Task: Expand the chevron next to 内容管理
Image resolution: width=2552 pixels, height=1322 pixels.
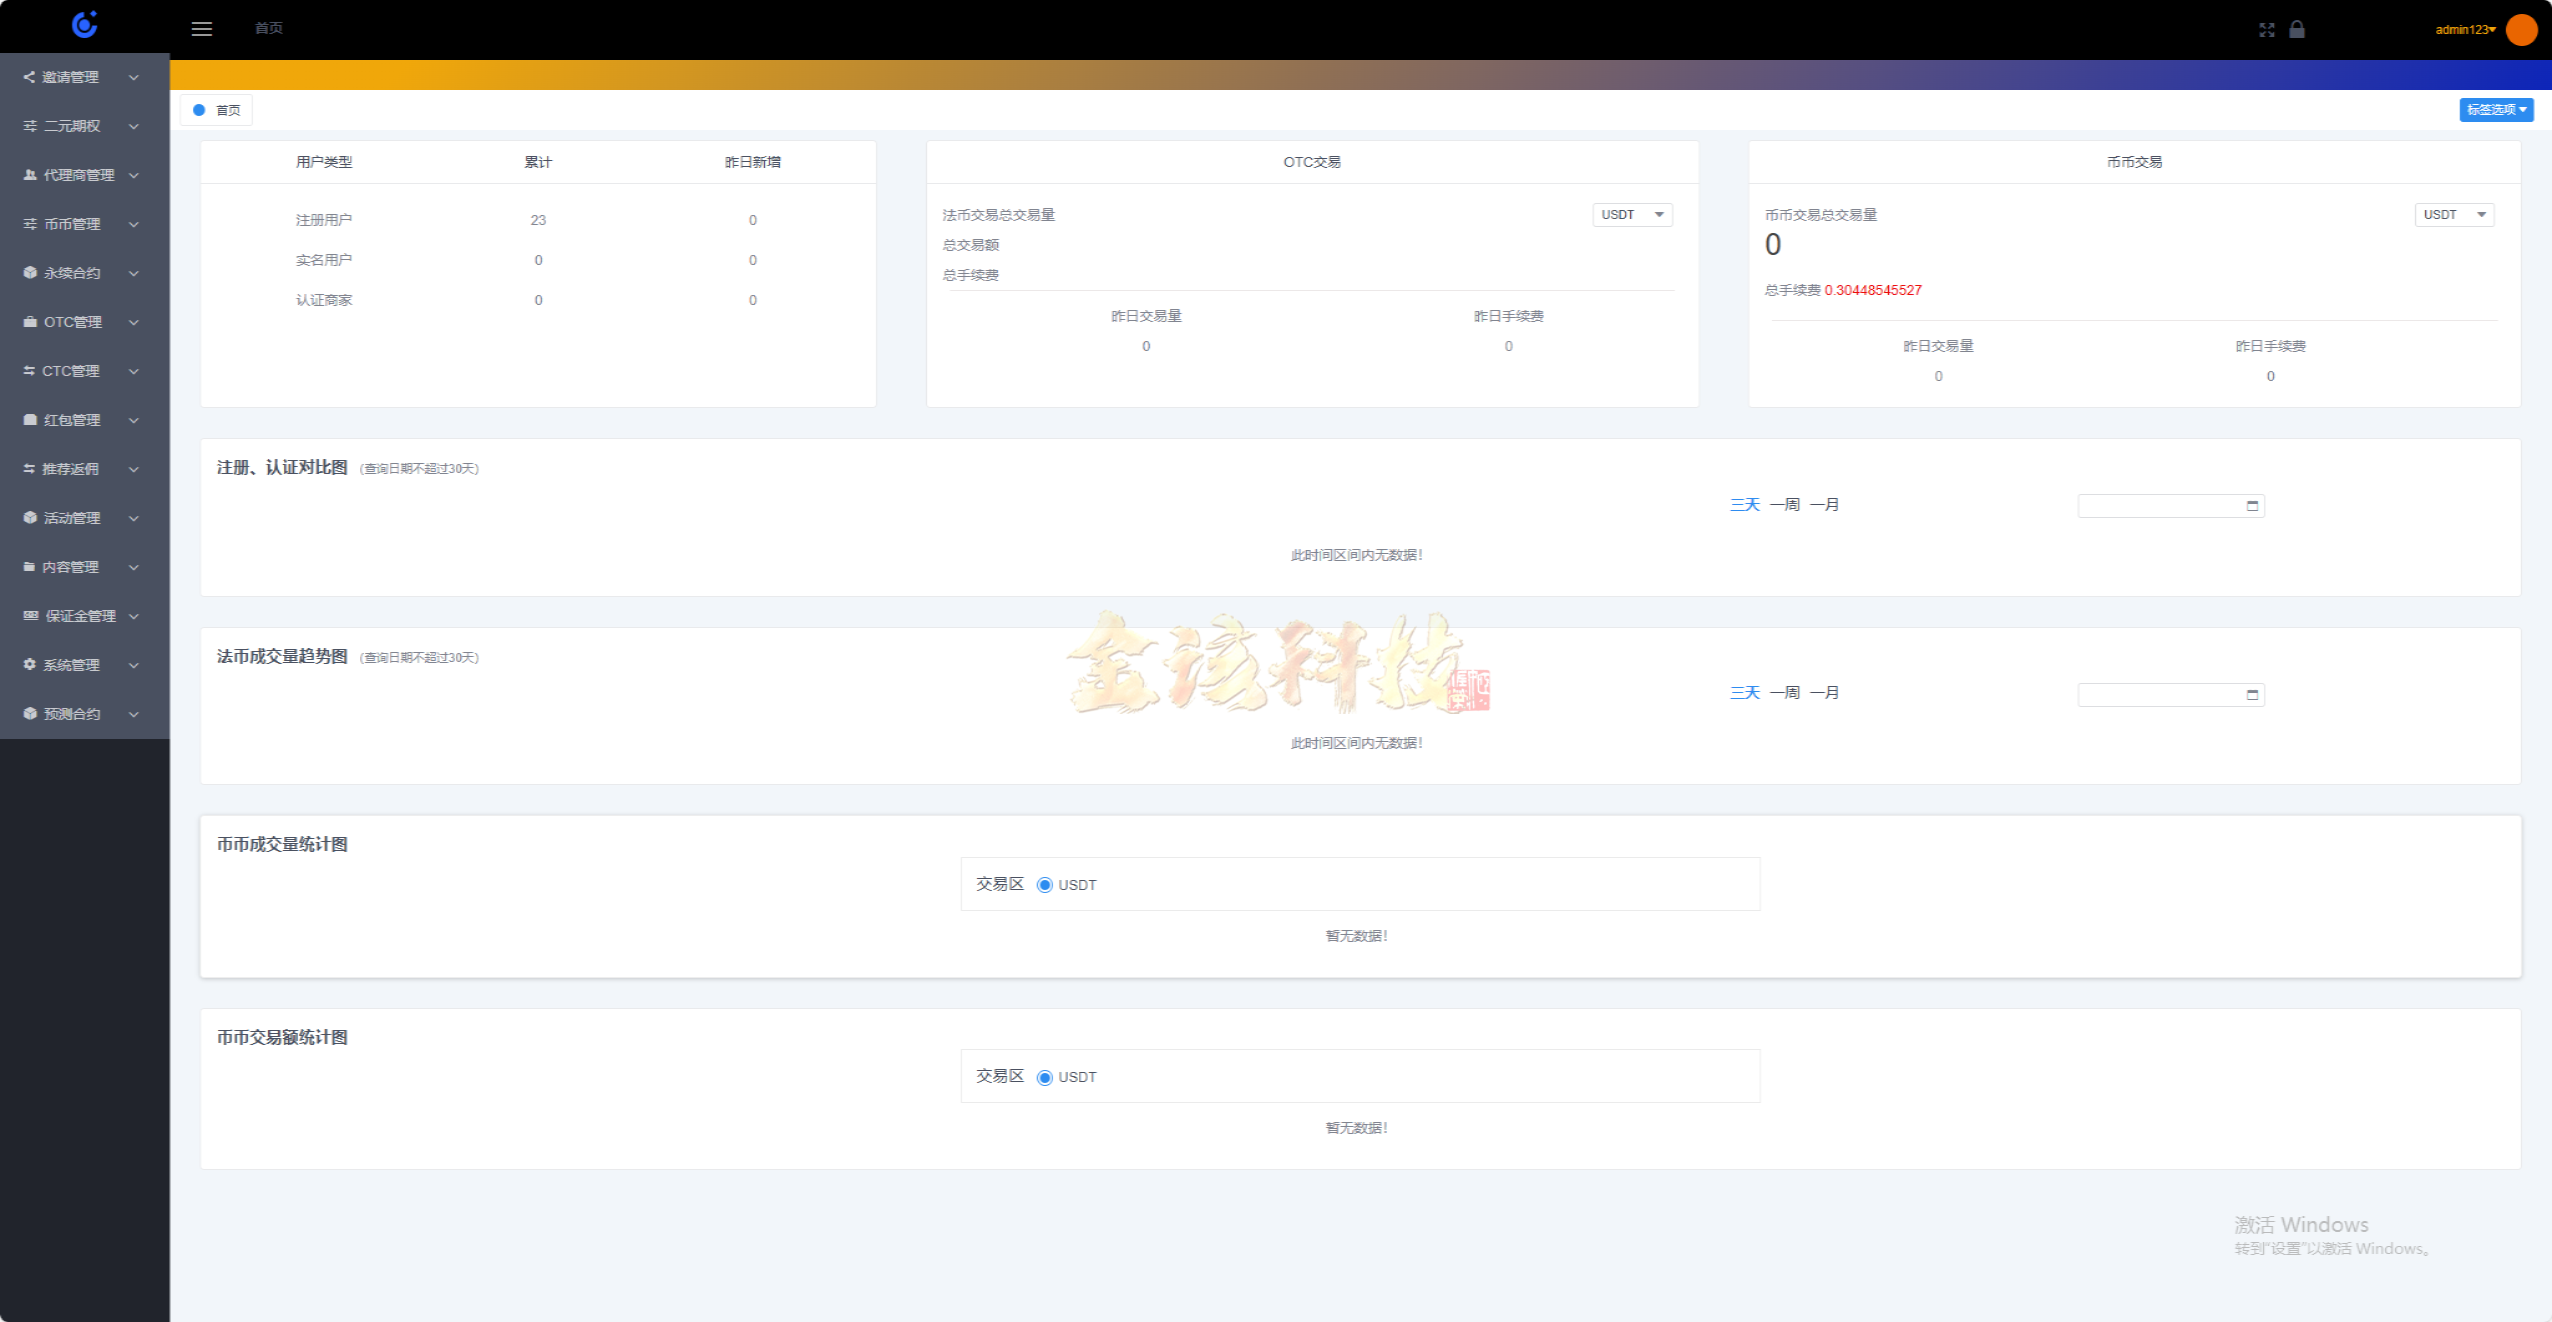Action: (x=134, y=567)
